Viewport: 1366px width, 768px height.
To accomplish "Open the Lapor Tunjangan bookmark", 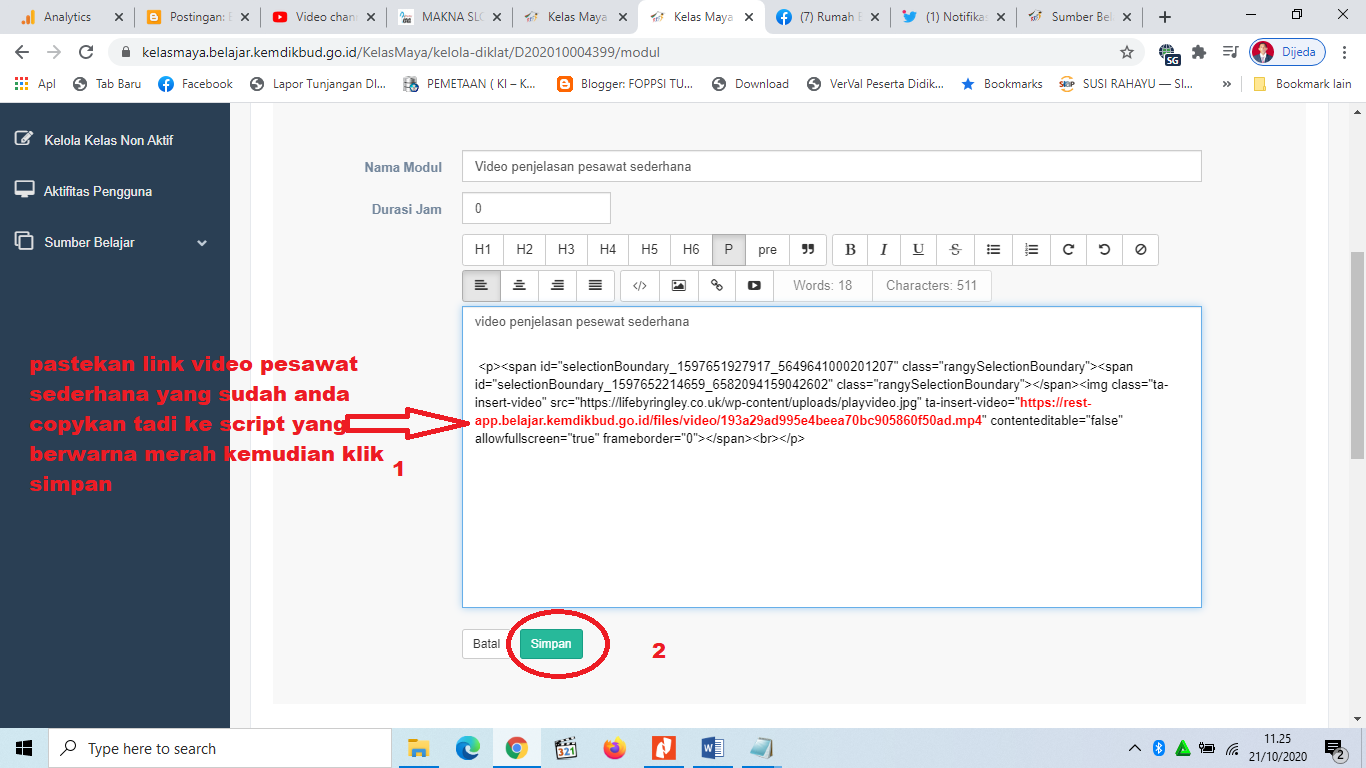I will 318,84.
